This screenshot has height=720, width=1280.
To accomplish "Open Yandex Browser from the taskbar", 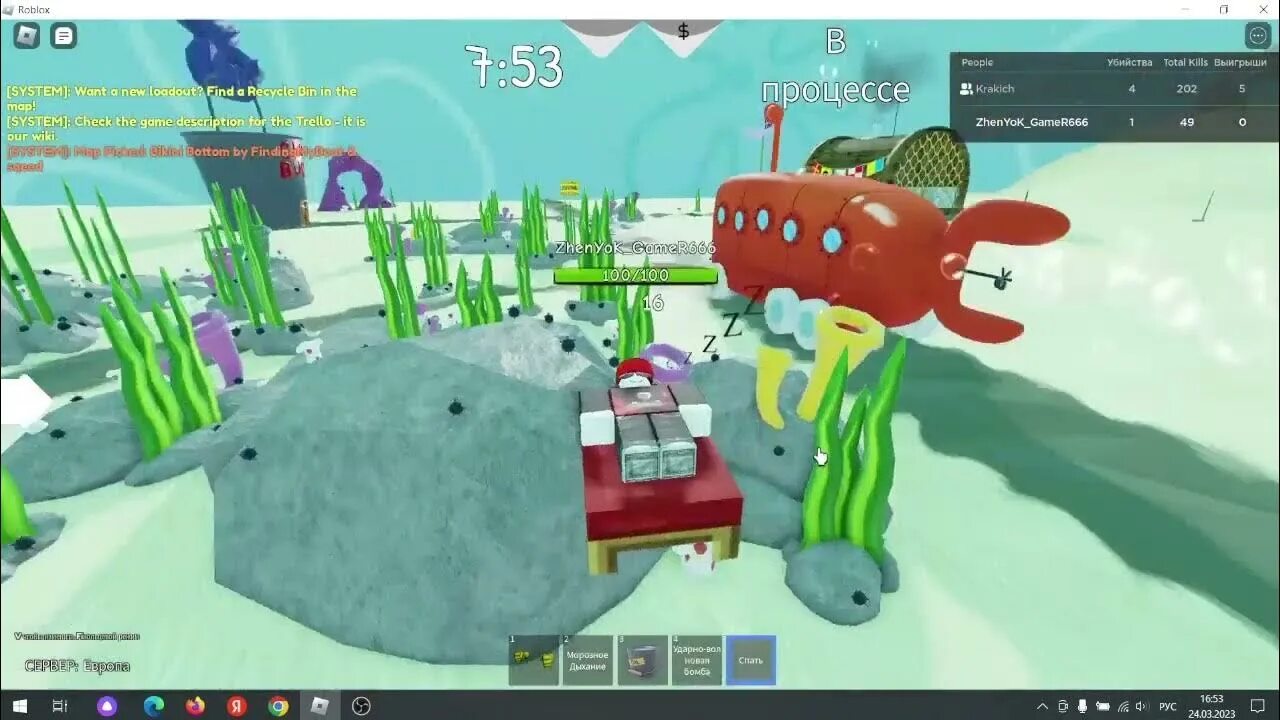I will (x=236, y=706).
